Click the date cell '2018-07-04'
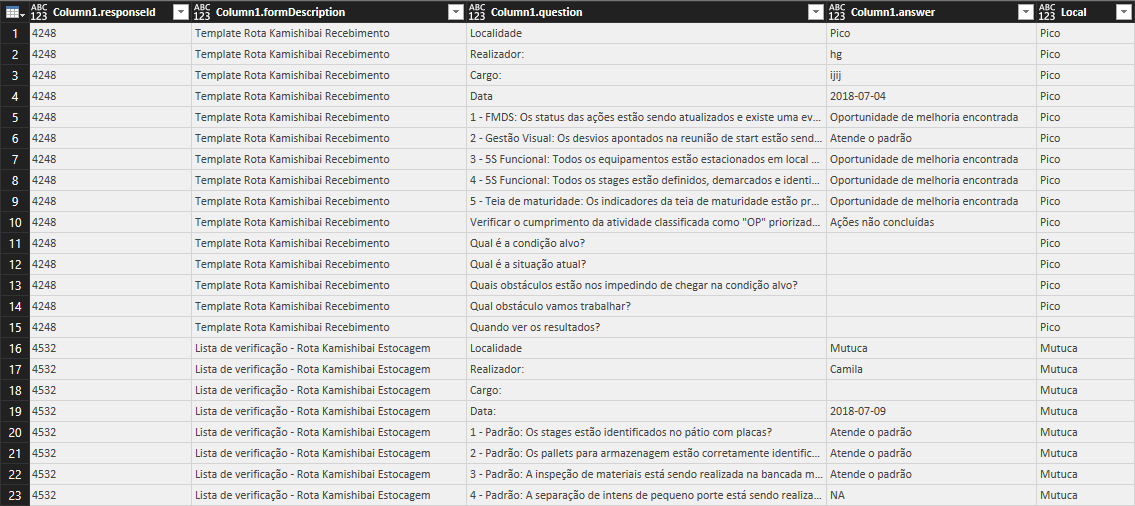 click(x=931, y=96)
